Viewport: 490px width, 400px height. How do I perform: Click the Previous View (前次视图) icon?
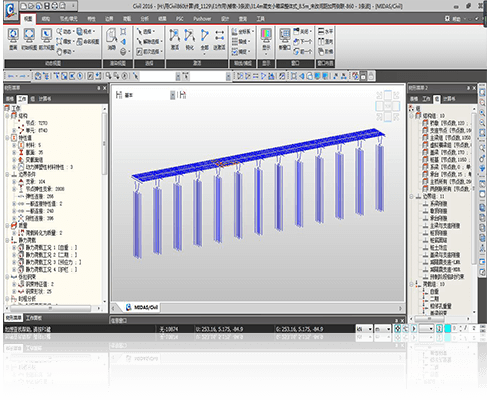(46, 35)
